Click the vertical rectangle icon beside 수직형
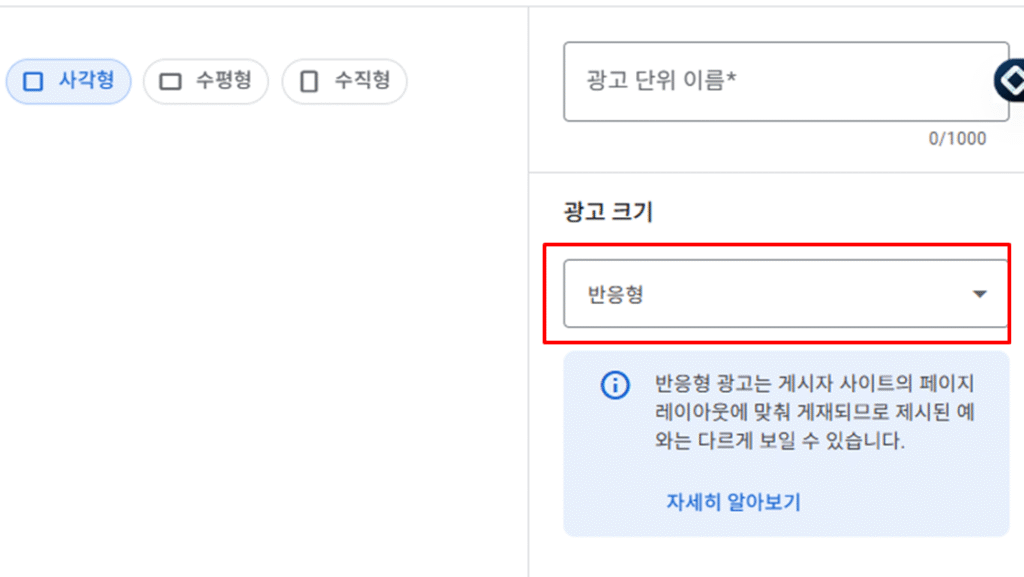The height and width of the screenshot is (577, 1024). (309, 82)
